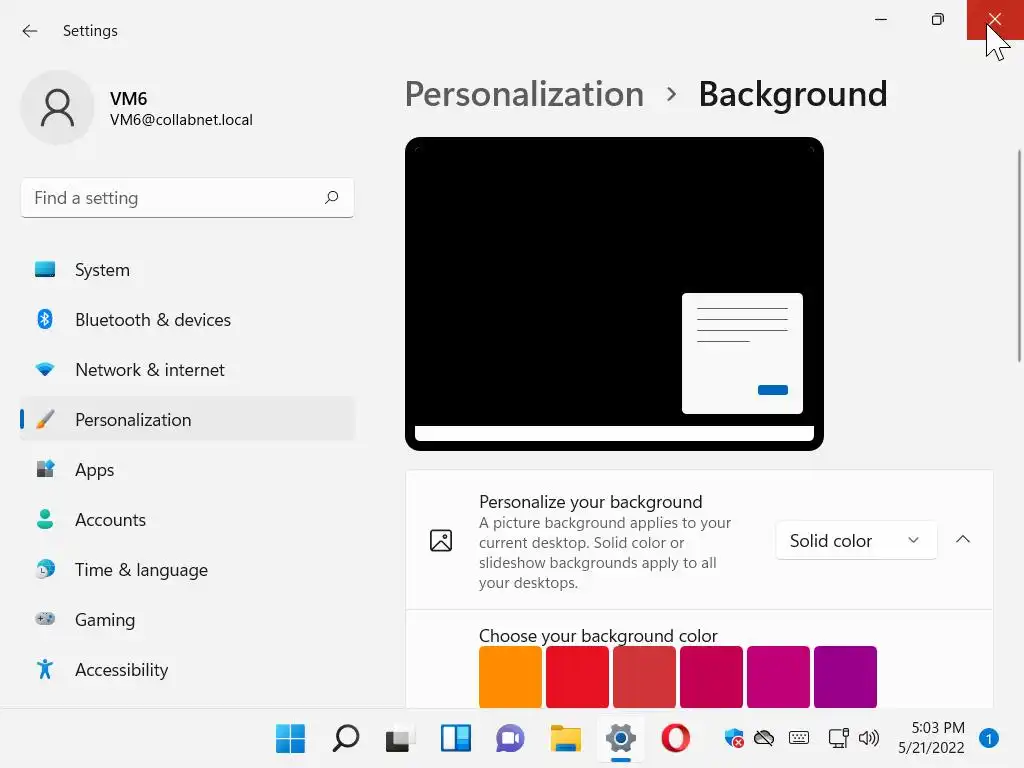Click the Accounts person icon
The height and width of the screenshot is (768, 1024).
click(45, 519)
